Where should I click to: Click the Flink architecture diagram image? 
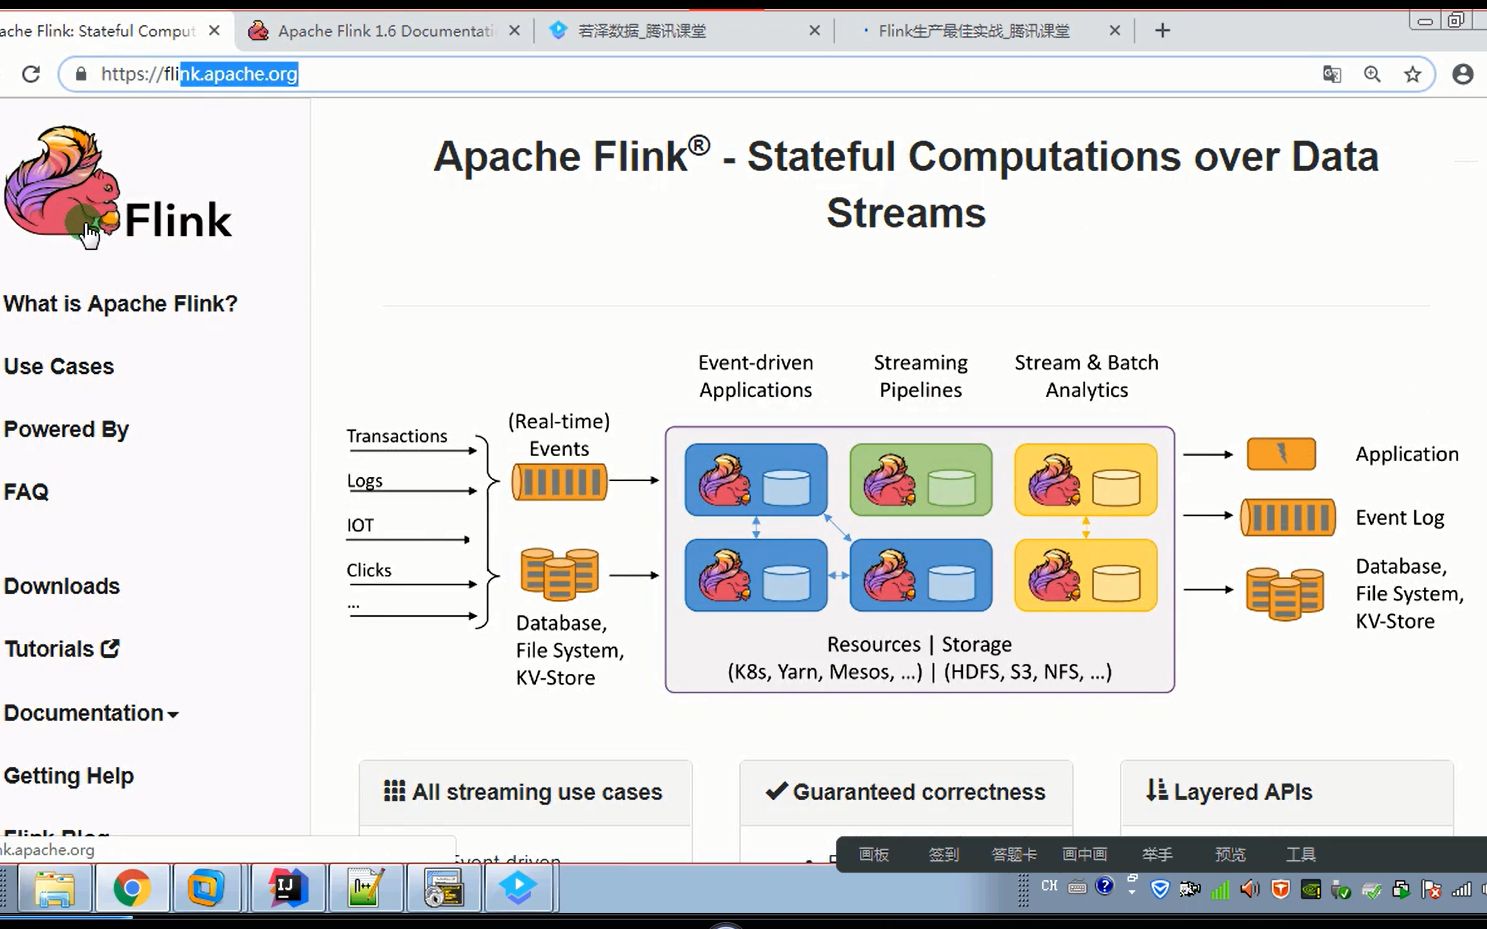(x=905, y=520)
